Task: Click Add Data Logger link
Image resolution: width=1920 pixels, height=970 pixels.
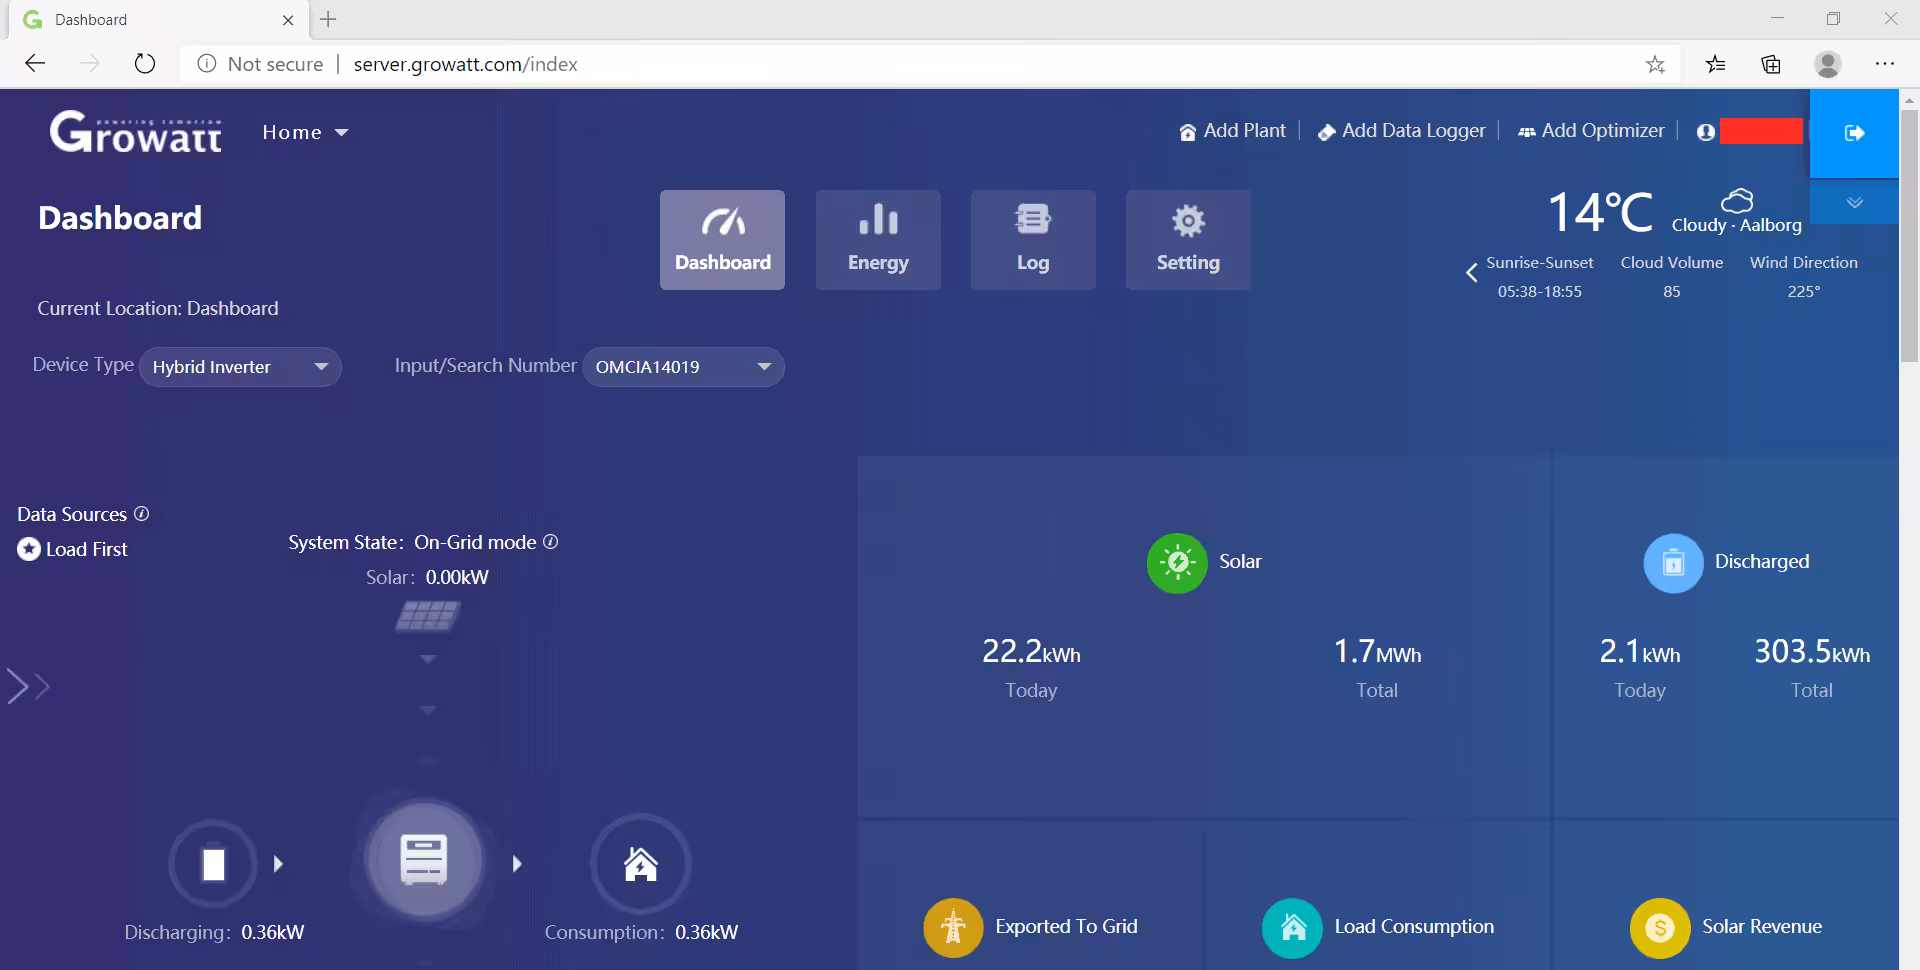Action: (1401, 131)
